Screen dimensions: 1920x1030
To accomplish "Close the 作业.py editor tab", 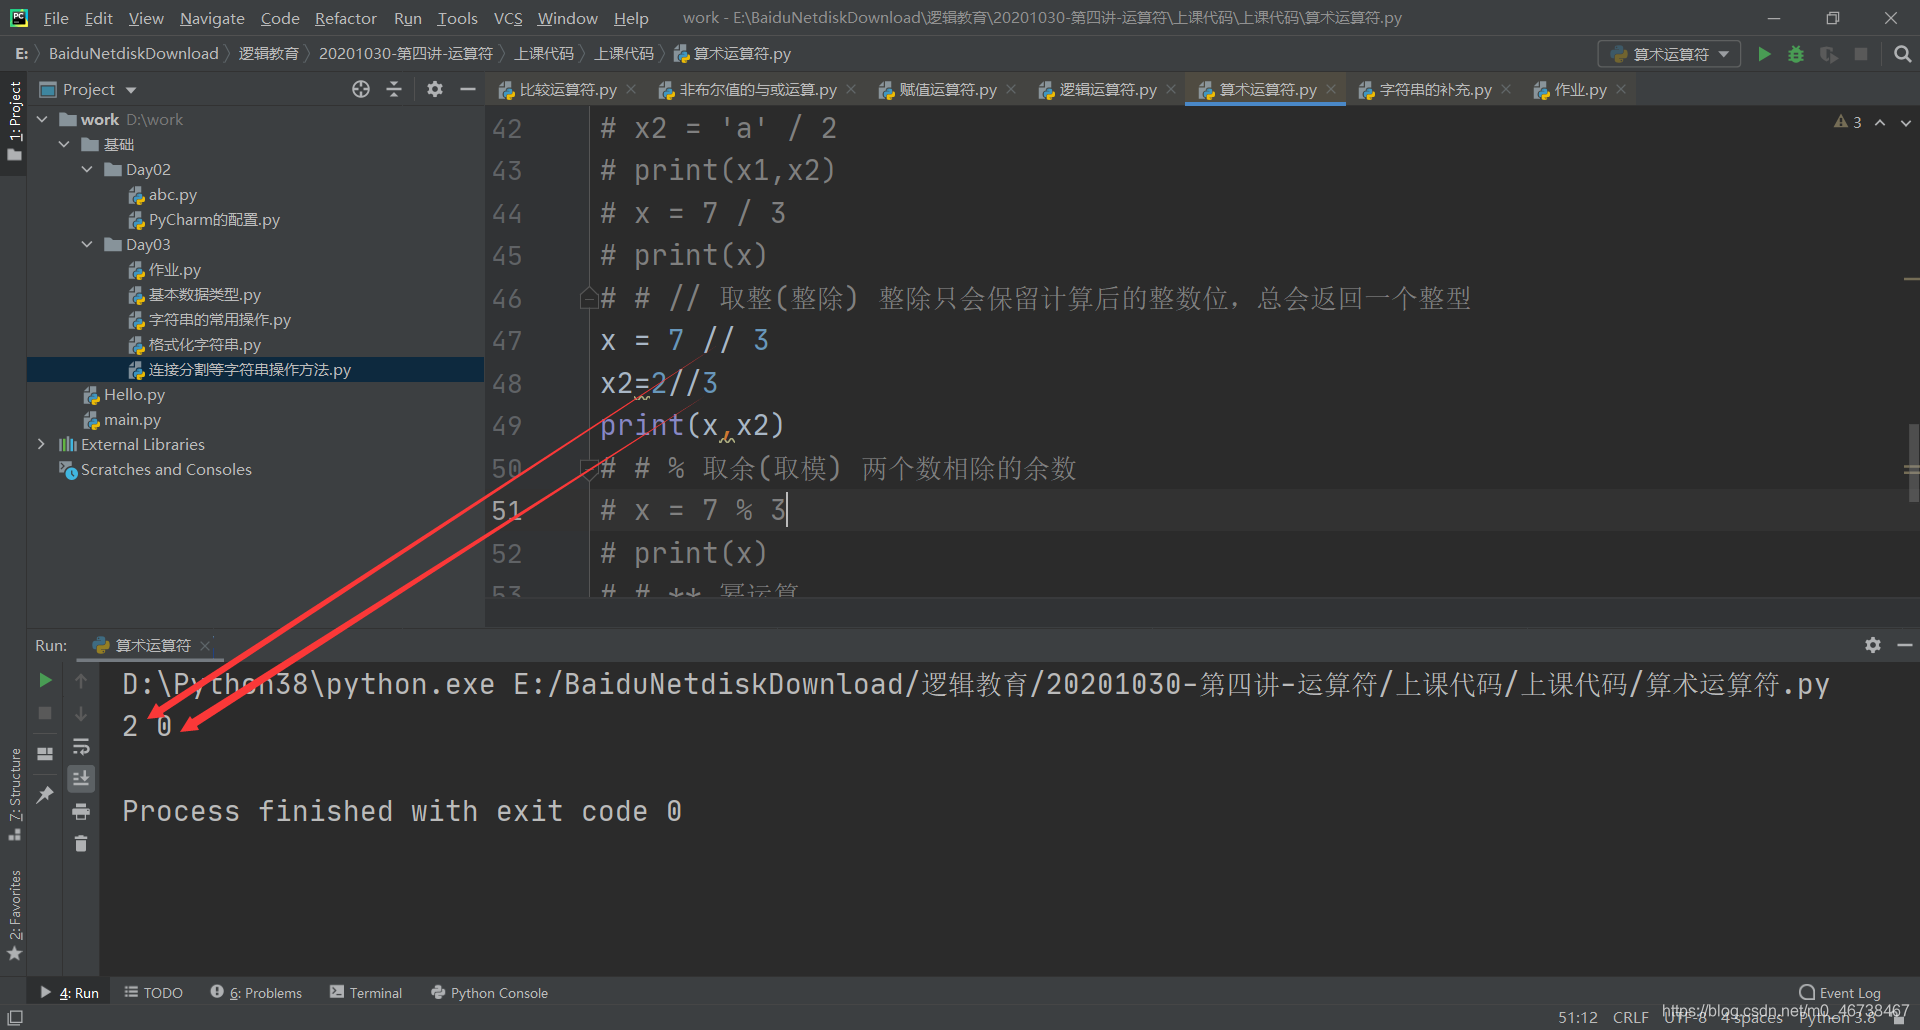I will coord(1621,89).
